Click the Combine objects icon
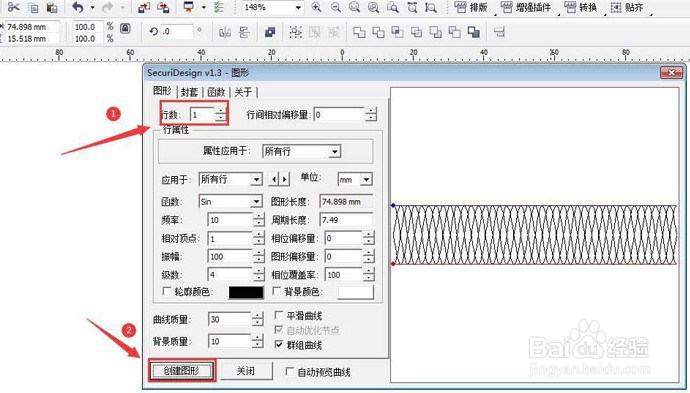Image resolution: width=690 pixels, height=393 pixels. tap(270, 32)
